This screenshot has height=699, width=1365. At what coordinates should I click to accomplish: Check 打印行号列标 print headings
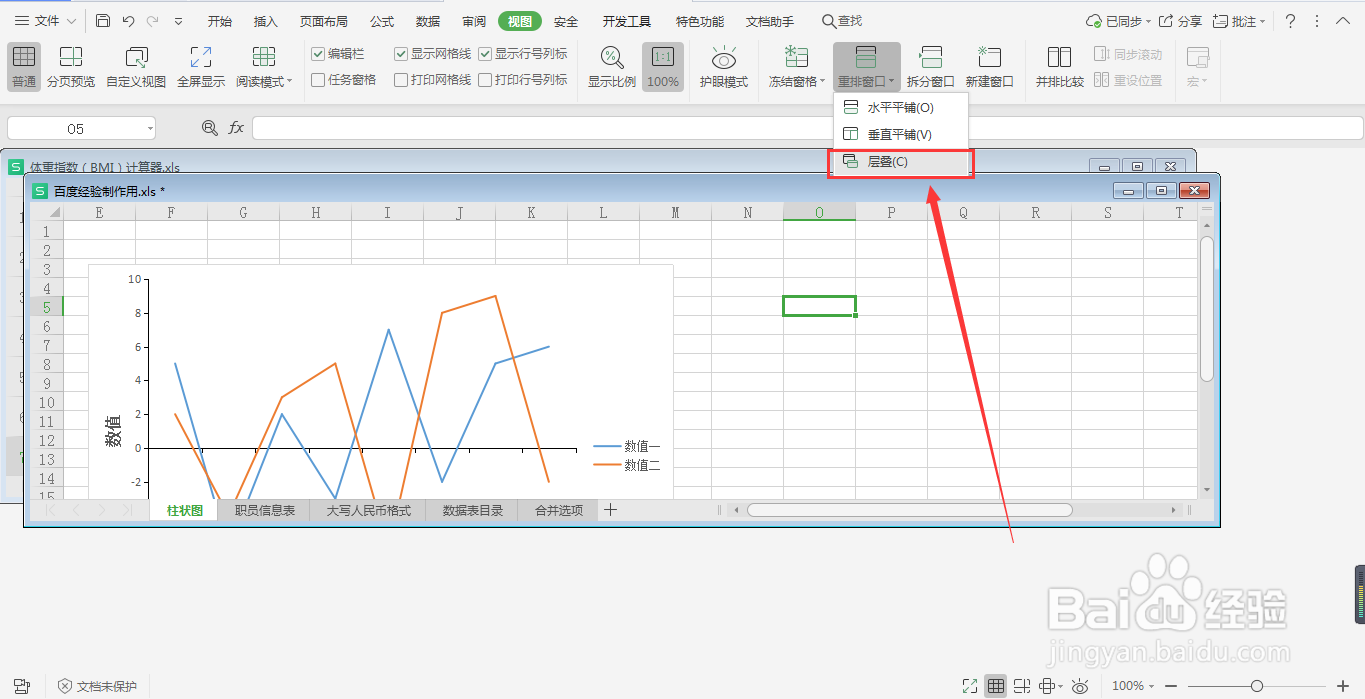(485, 80)
